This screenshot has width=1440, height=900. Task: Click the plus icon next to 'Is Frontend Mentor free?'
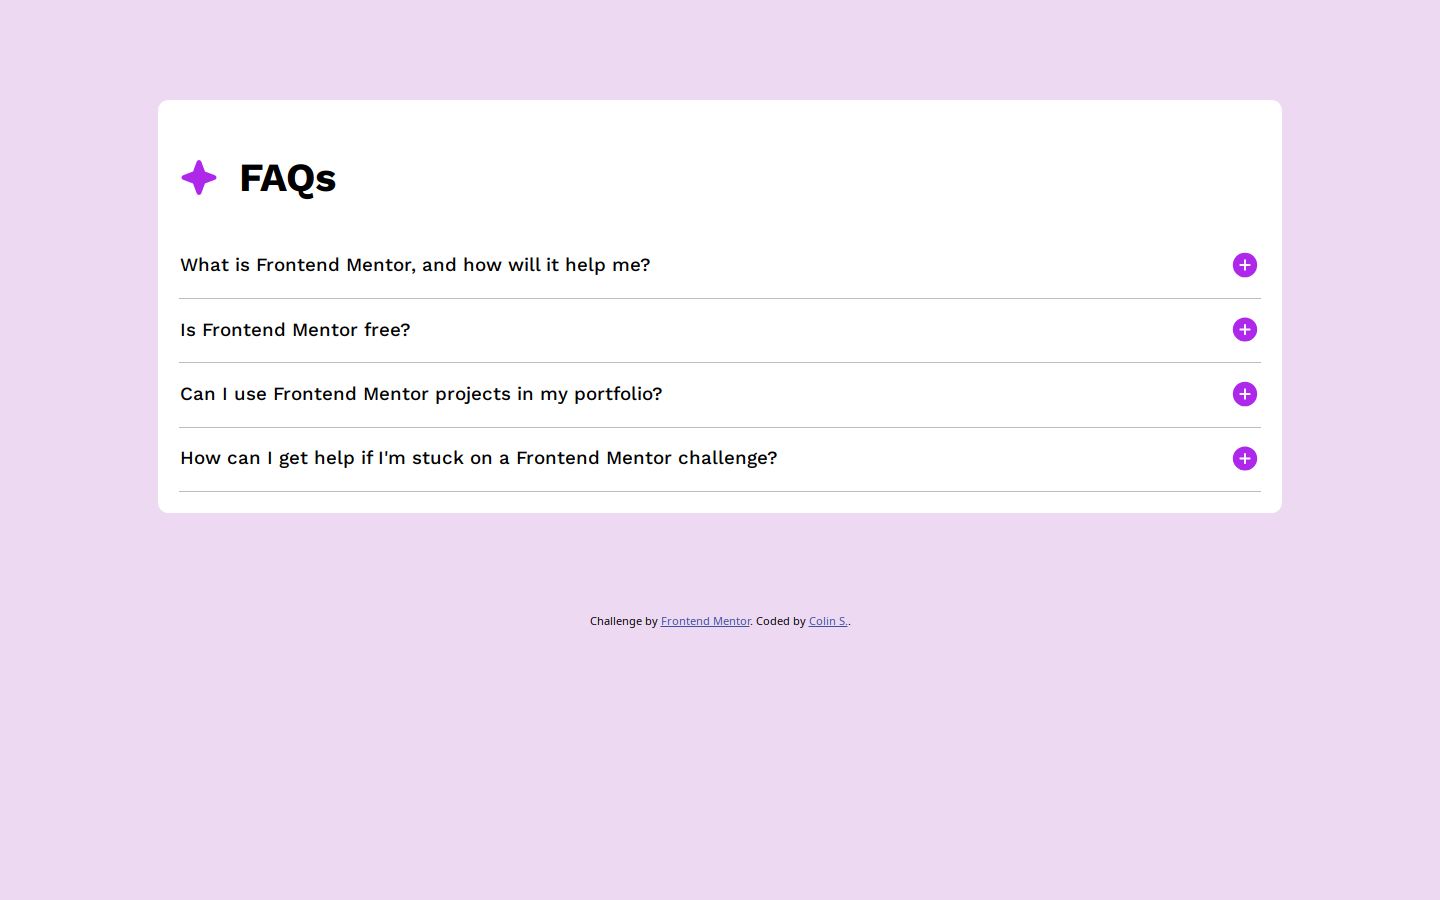tap(1244, 329)
